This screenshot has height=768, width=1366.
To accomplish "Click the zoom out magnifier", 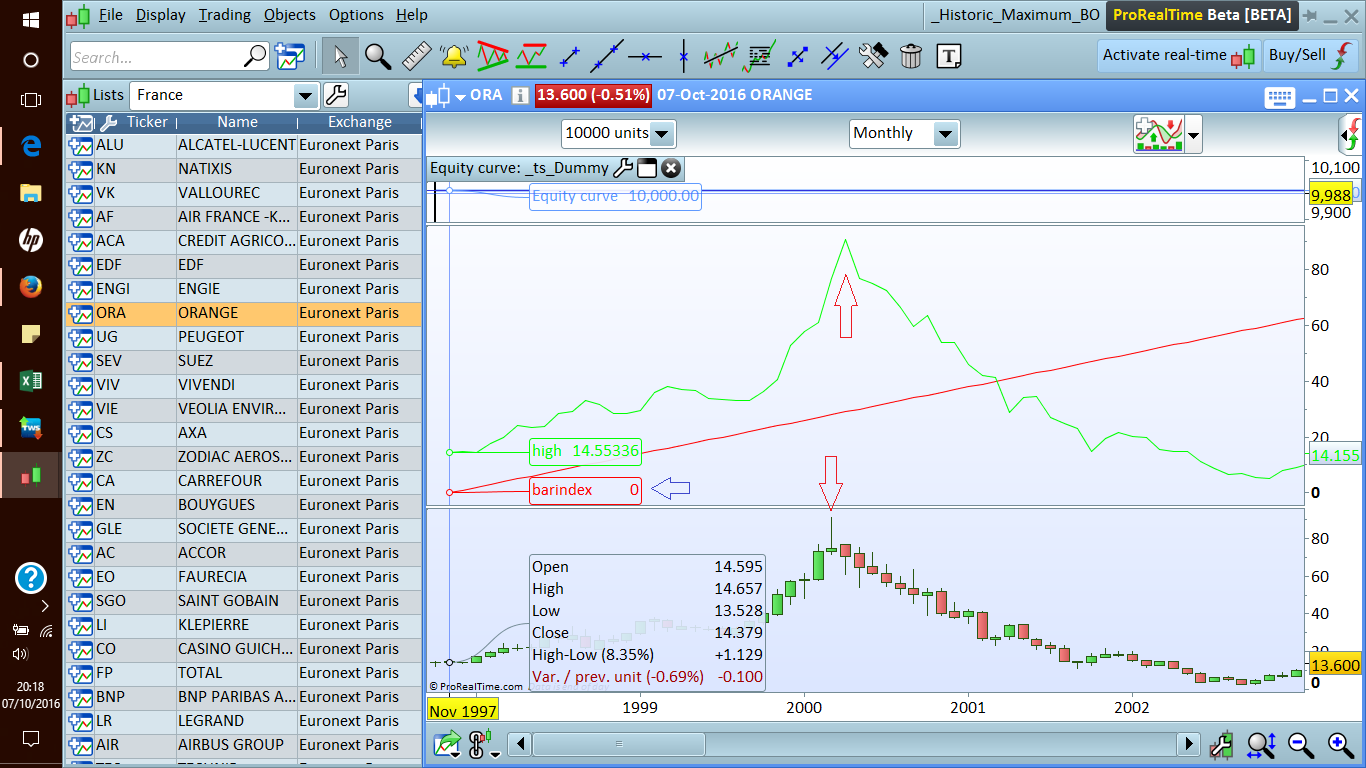I will [1300, 744].
